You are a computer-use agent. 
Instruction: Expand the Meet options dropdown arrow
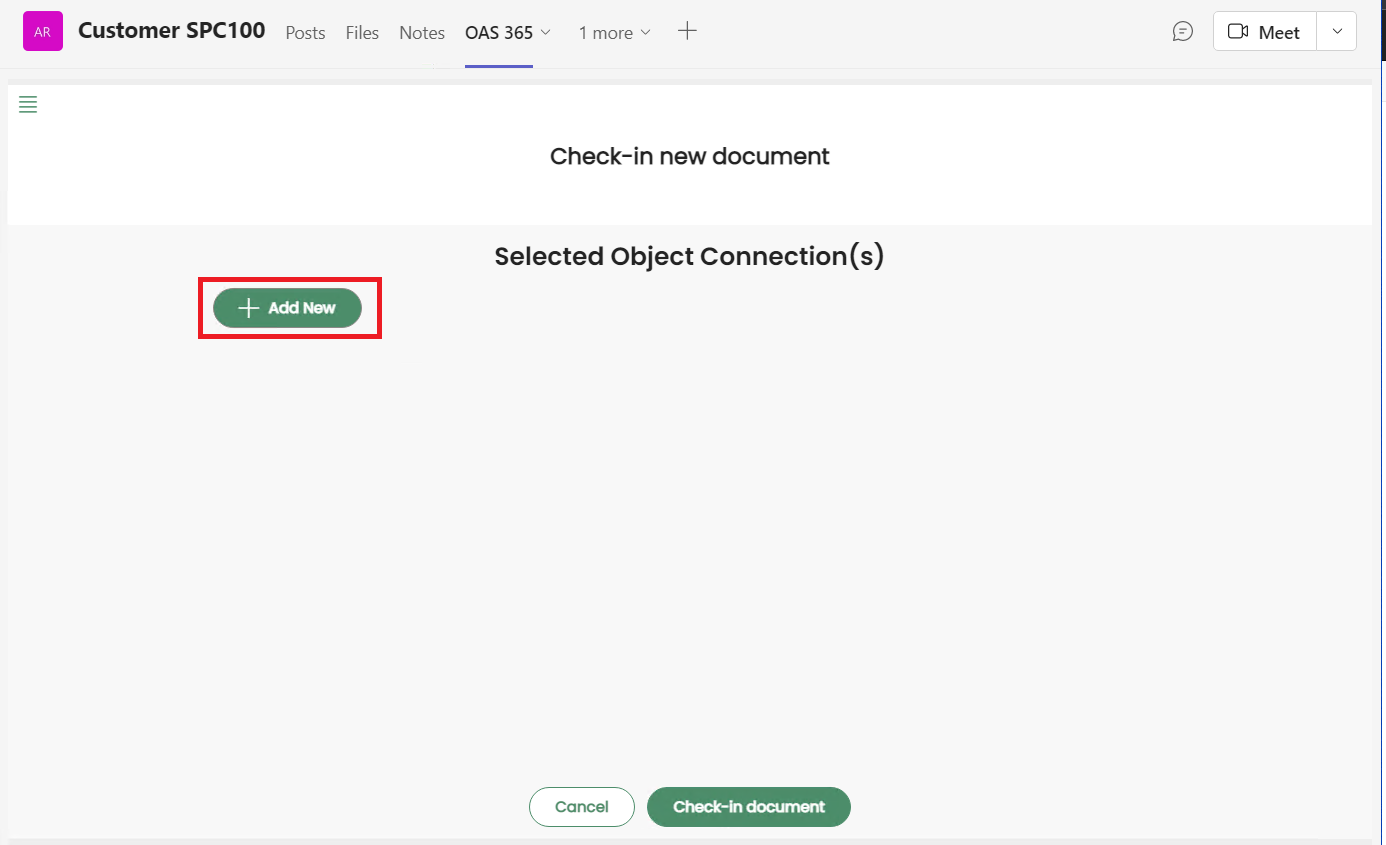pos(1337,32)
